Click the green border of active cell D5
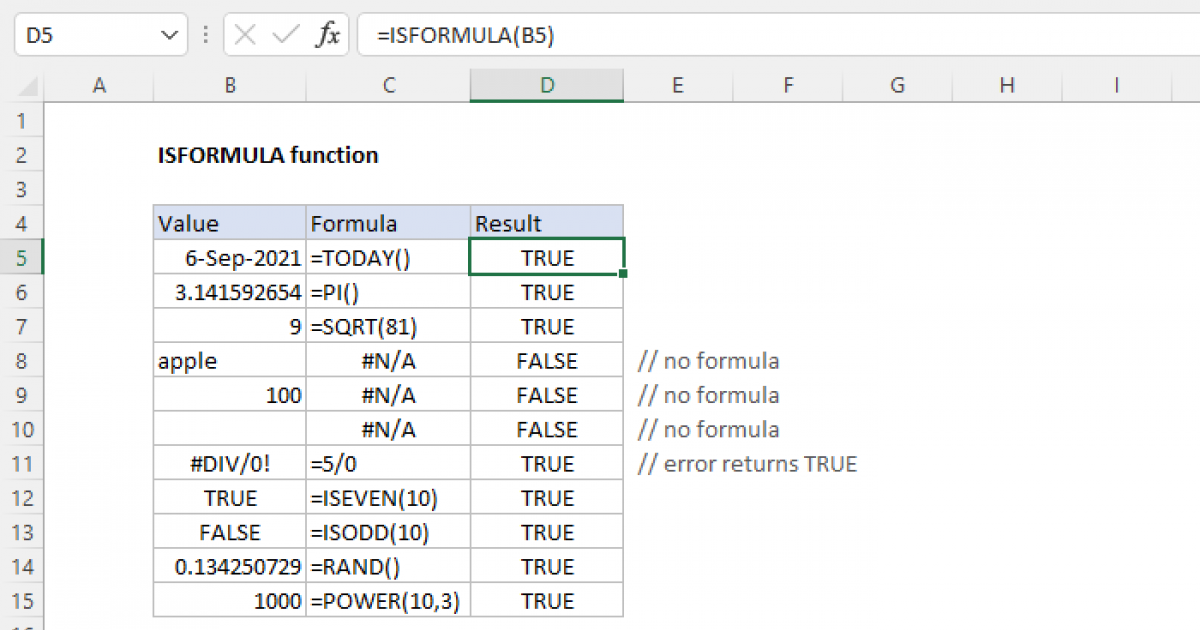Image resolution: width=1200 pixels, height=630 pixels. (546, 241)
